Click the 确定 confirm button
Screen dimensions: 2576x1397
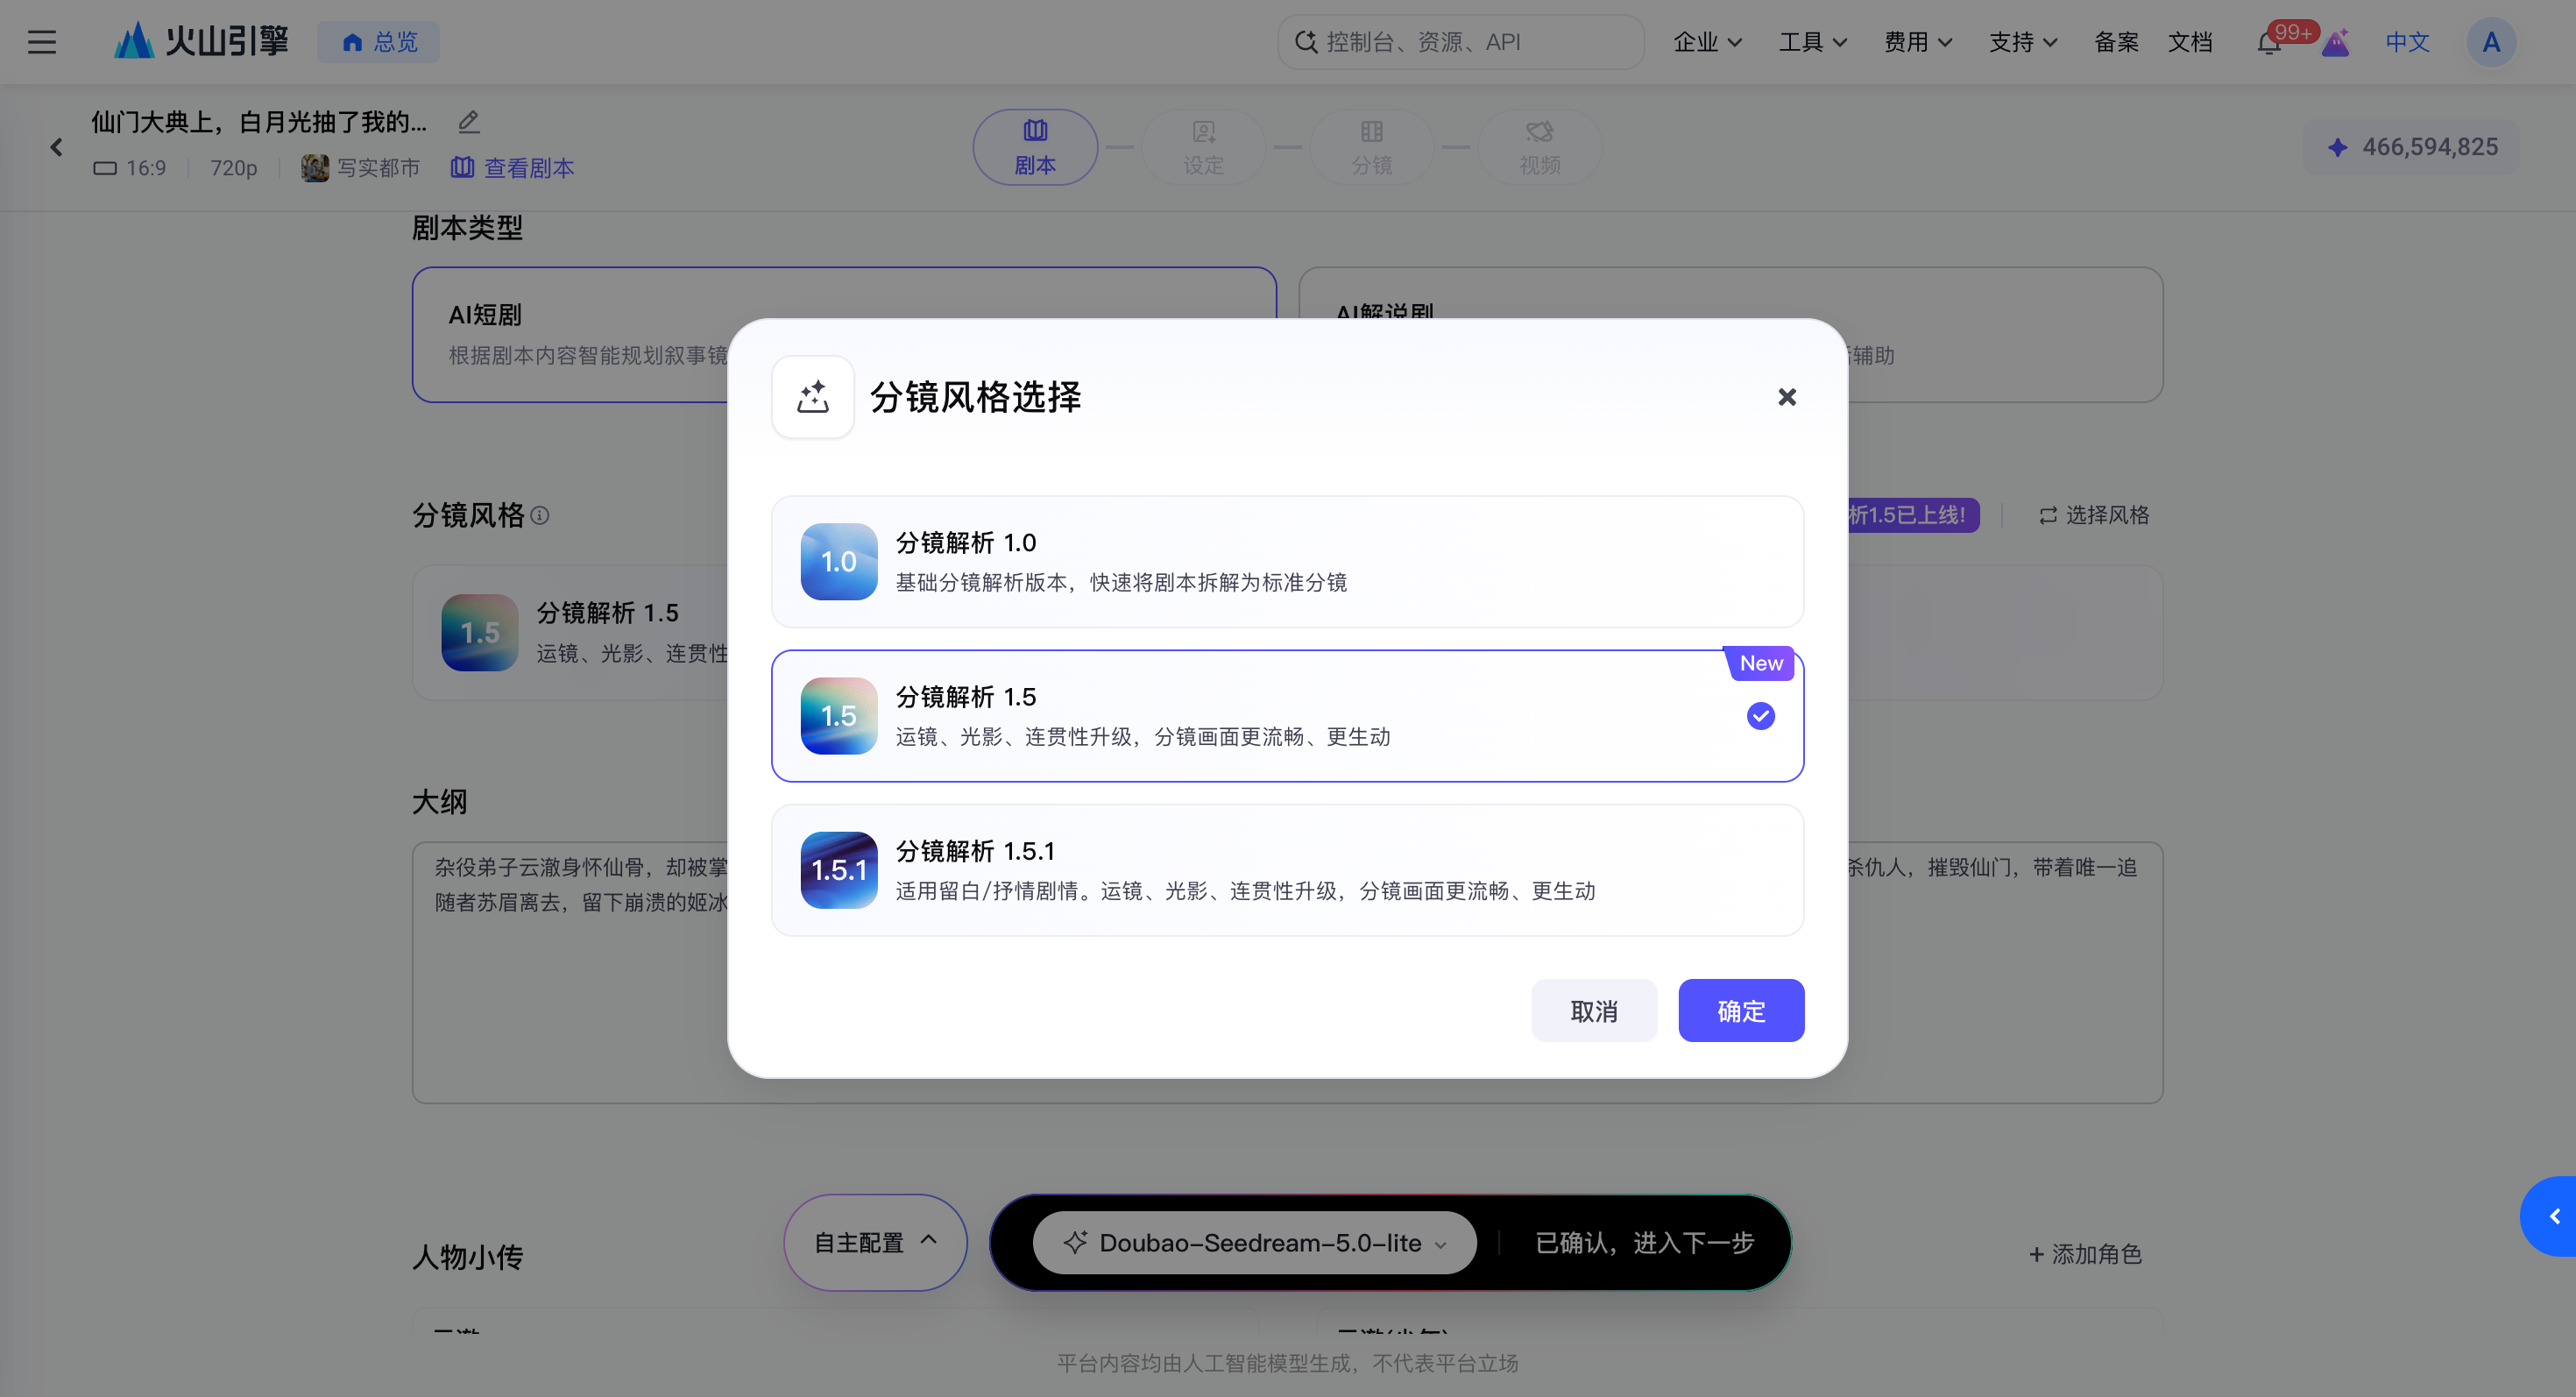pyautogui.click(x=1740, y=1011)
